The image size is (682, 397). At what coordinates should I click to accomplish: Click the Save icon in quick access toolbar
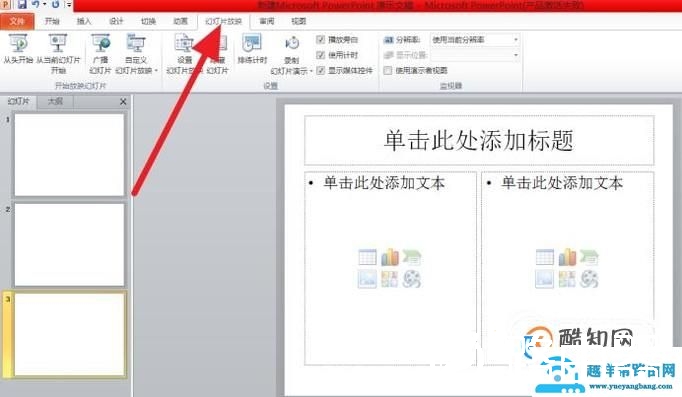pos(22,5)
